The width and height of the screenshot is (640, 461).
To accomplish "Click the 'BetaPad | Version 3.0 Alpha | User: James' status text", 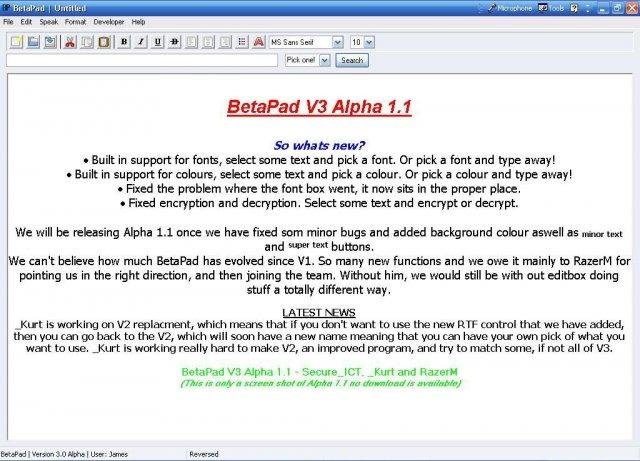I will click(x=64, y=454).
